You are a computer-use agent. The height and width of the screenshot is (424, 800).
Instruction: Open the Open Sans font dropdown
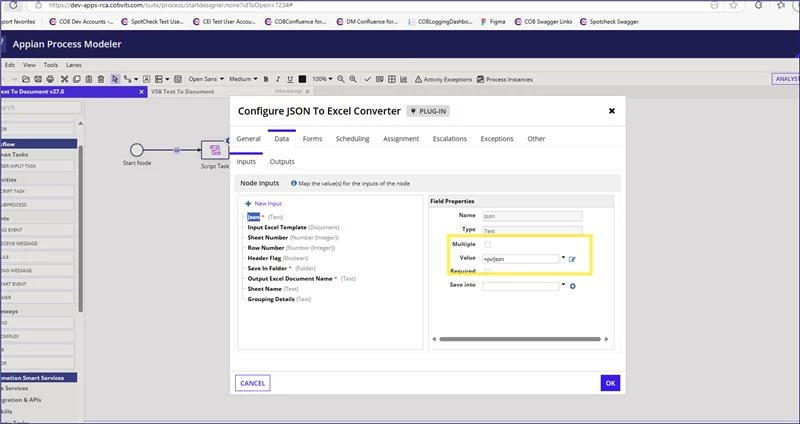[206, 79]
